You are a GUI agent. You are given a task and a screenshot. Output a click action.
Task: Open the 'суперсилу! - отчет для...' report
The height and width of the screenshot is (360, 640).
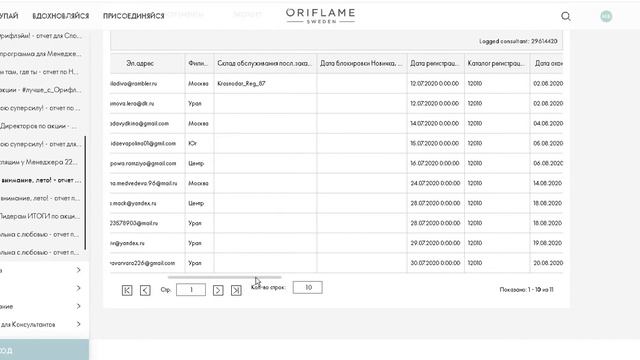coord(41,144)
